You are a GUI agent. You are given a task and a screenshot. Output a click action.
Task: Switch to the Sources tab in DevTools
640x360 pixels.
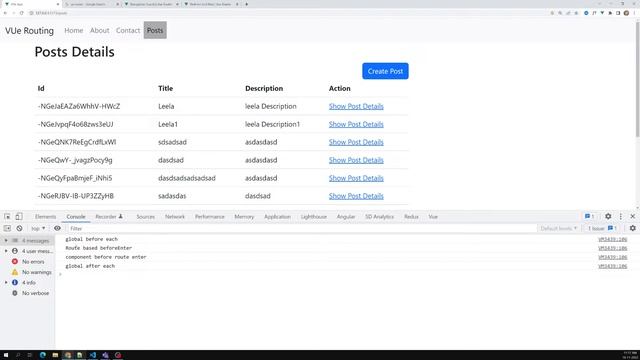145,216
